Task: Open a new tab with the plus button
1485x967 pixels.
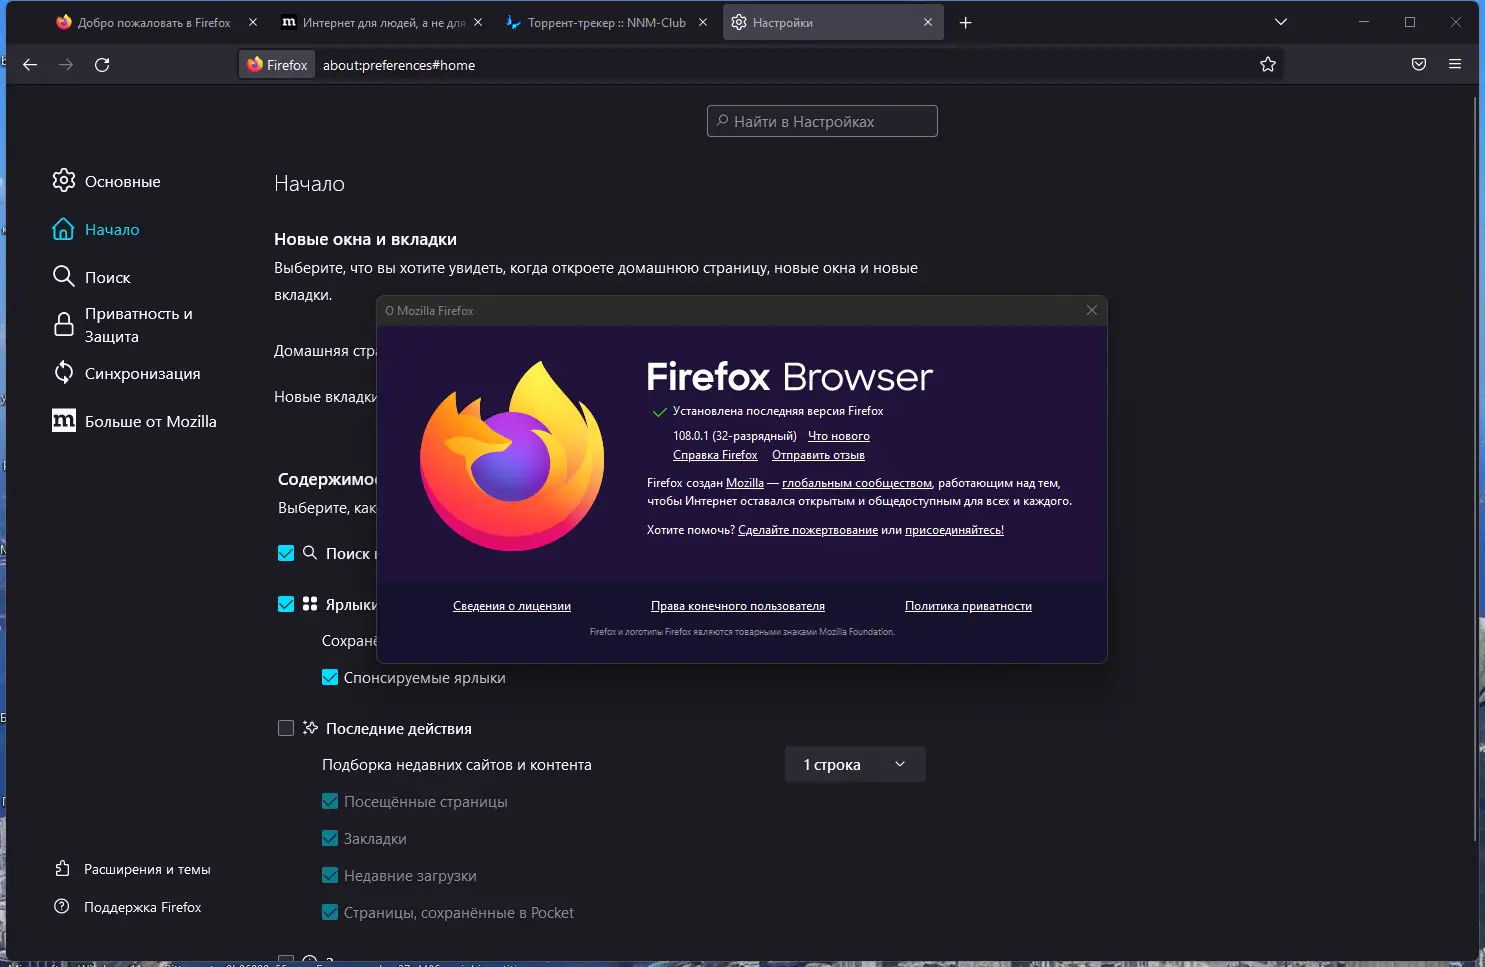Action: [966, 23]
